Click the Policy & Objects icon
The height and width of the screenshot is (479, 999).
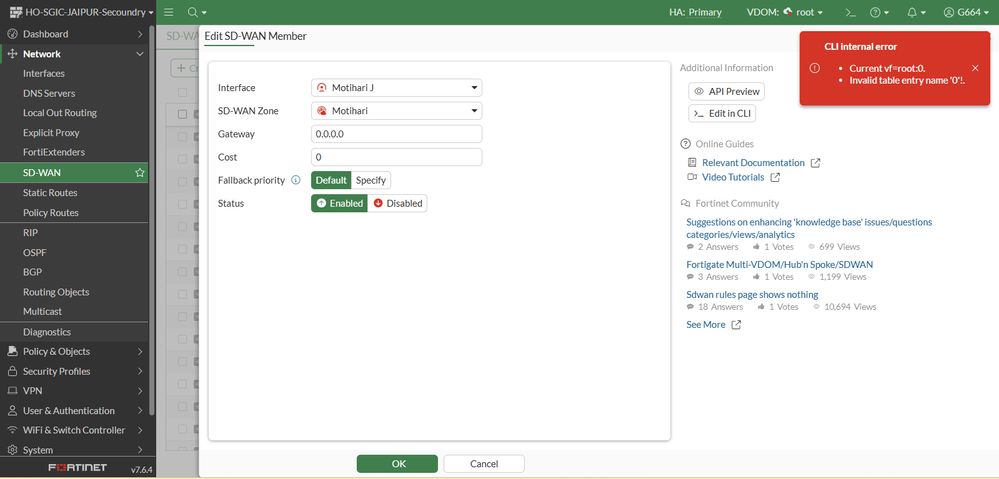click(x=12, y=352)
